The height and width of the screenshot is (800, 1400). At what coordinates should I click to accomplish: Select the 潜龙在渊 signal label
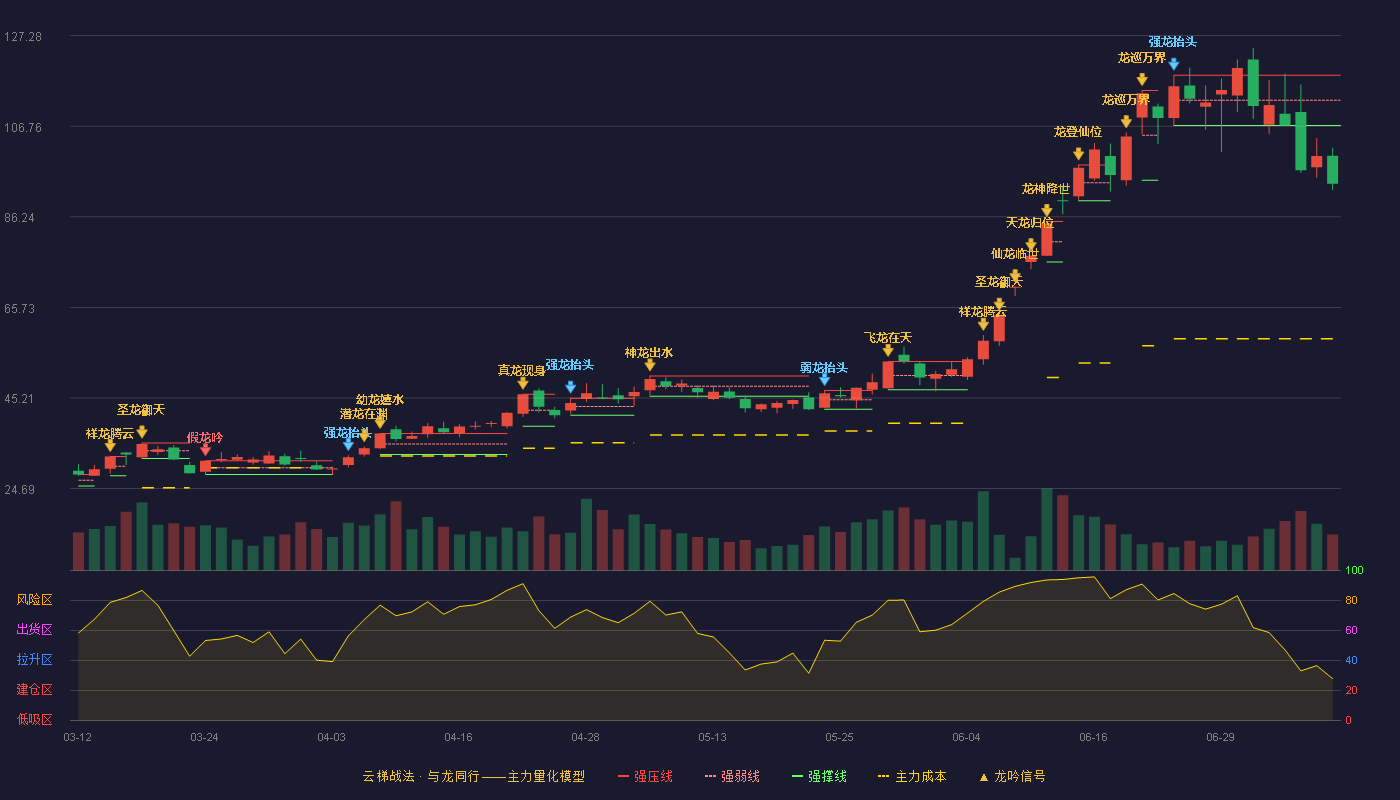tap(364, 414)
